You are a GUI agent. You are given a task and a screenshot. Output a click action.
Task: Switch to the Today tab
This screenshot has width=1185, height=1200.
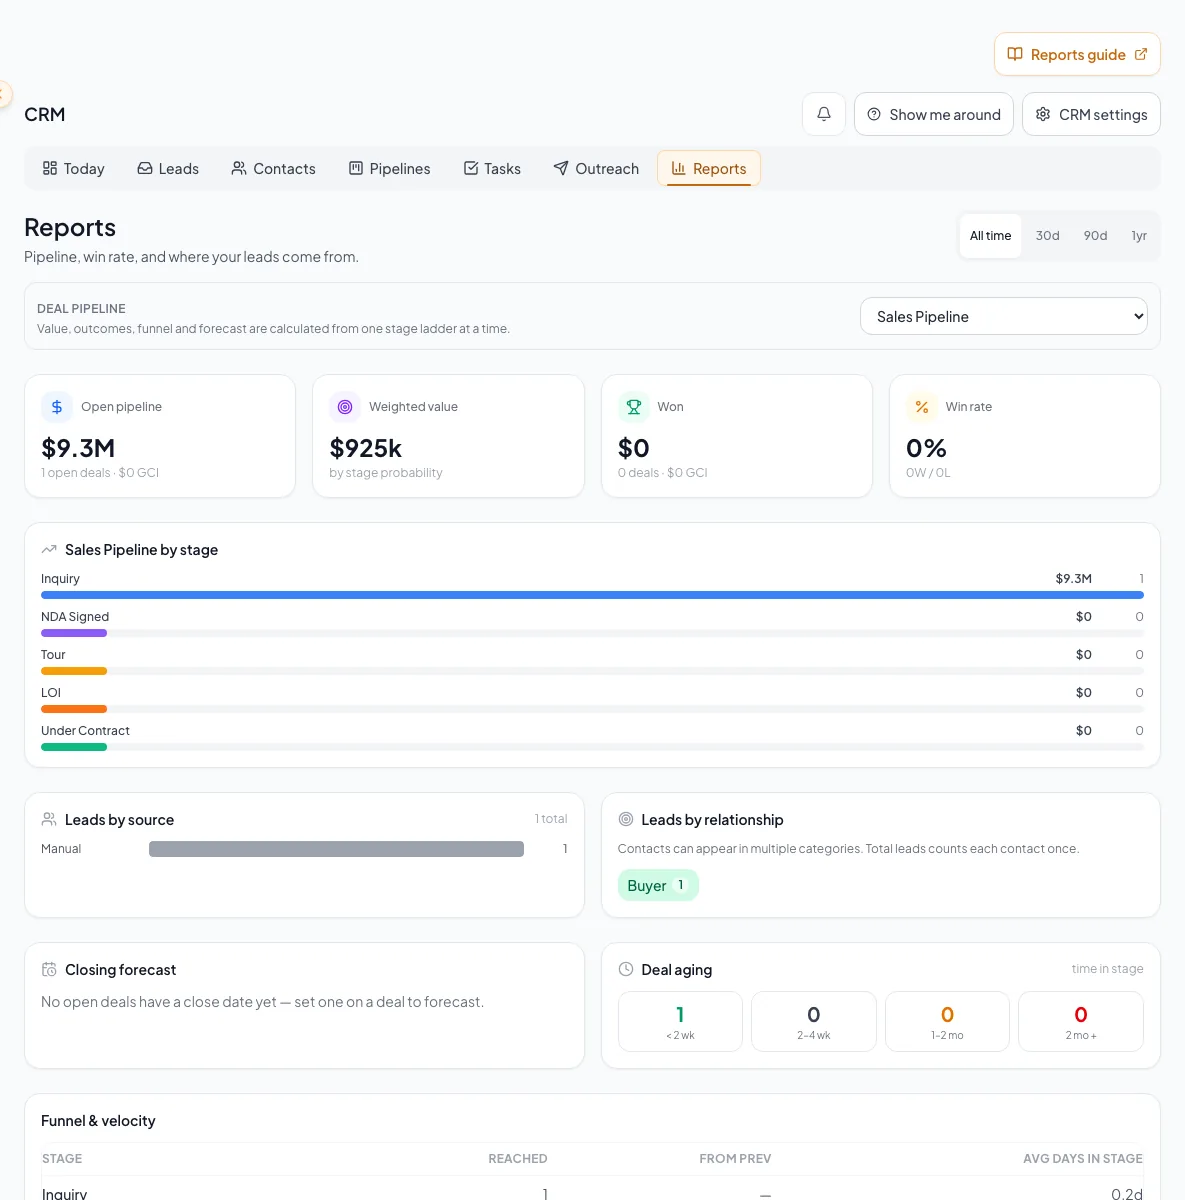pyautogui.click(x=73, y=168)
